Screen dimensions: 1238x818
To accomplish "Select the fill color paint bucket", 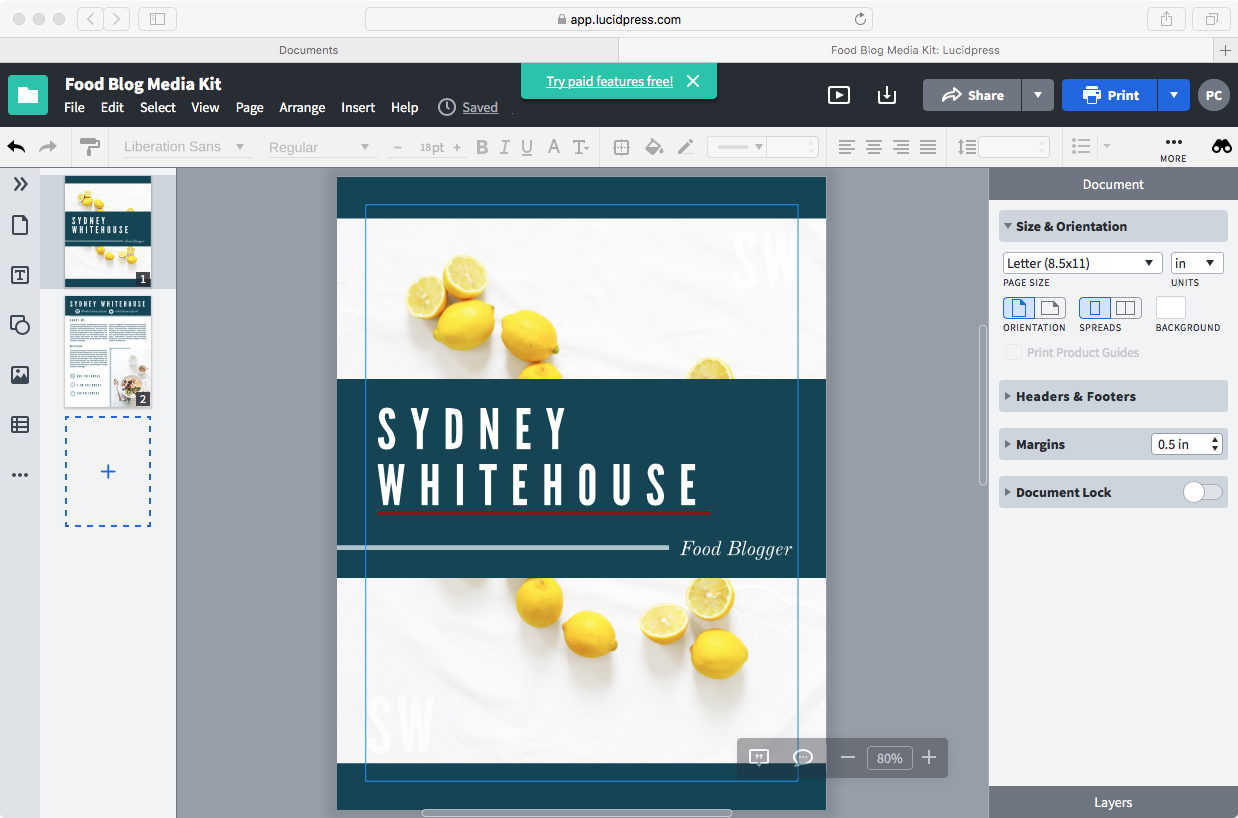I will (x=654, y=147).
